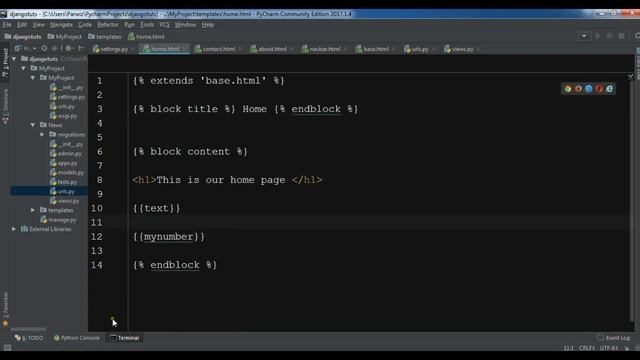Open file in Safari browser icon

(x=589, y=89)
